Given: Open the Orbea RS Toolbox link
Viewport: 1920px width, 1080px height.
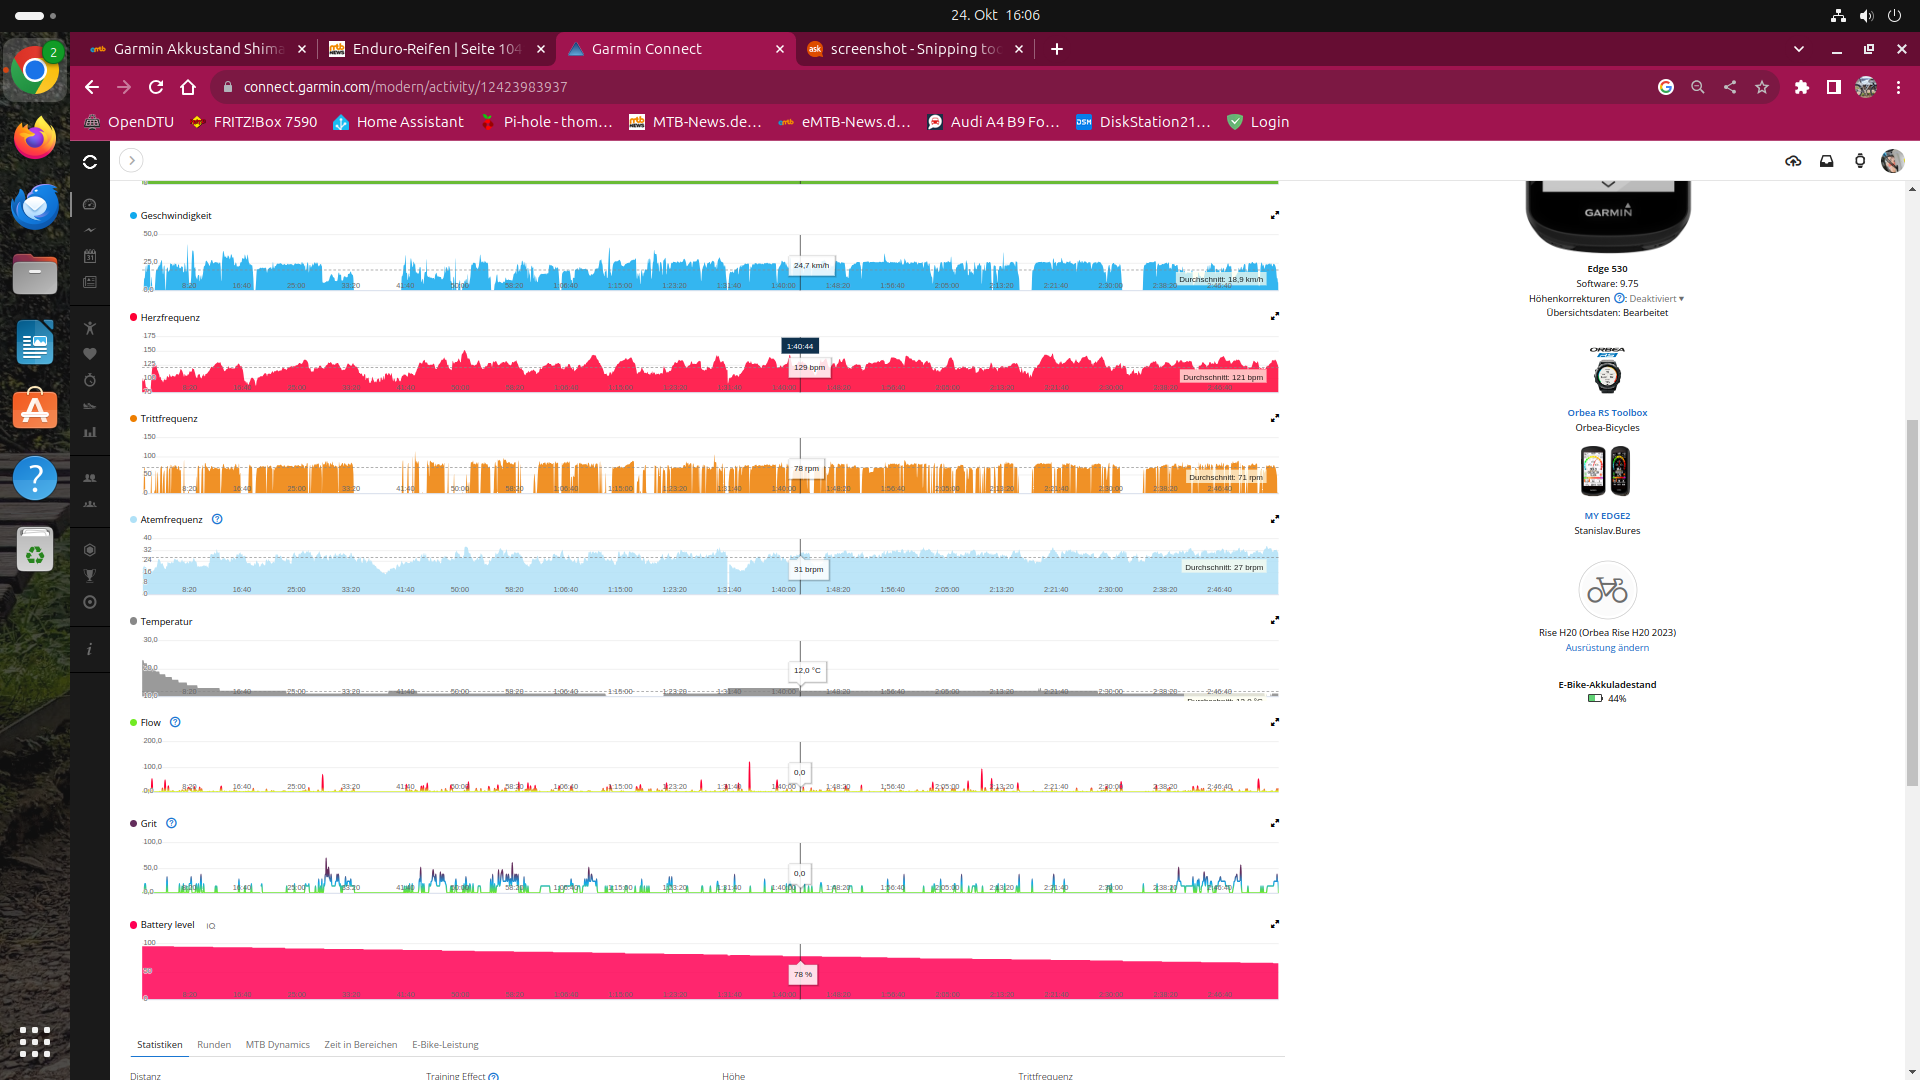Looking at the screenshot, I should point(1606,412).
